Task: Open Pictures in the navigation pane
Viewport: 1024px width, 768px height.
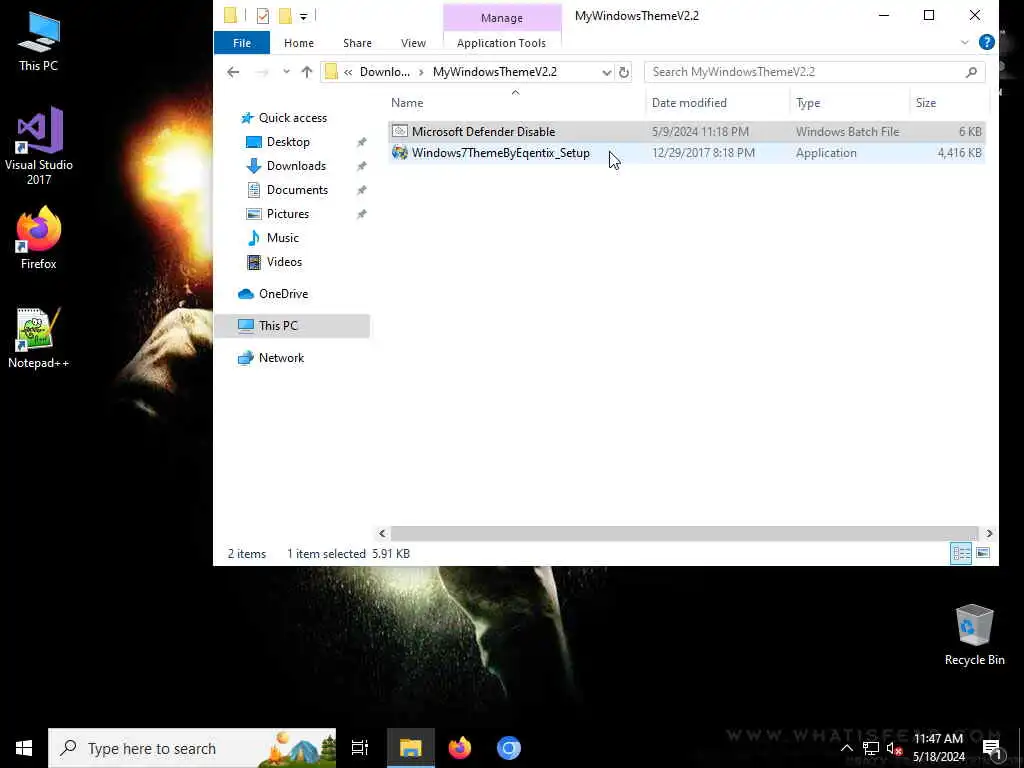Action: (x=287, y=214)
